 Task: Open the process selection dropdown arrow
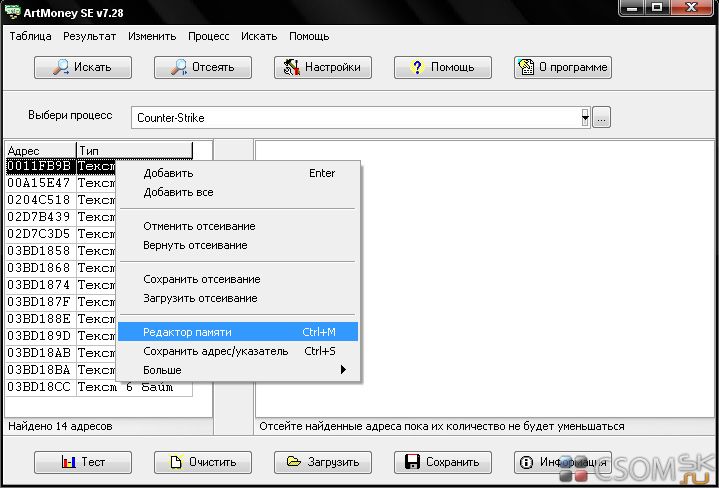point(585,117)
